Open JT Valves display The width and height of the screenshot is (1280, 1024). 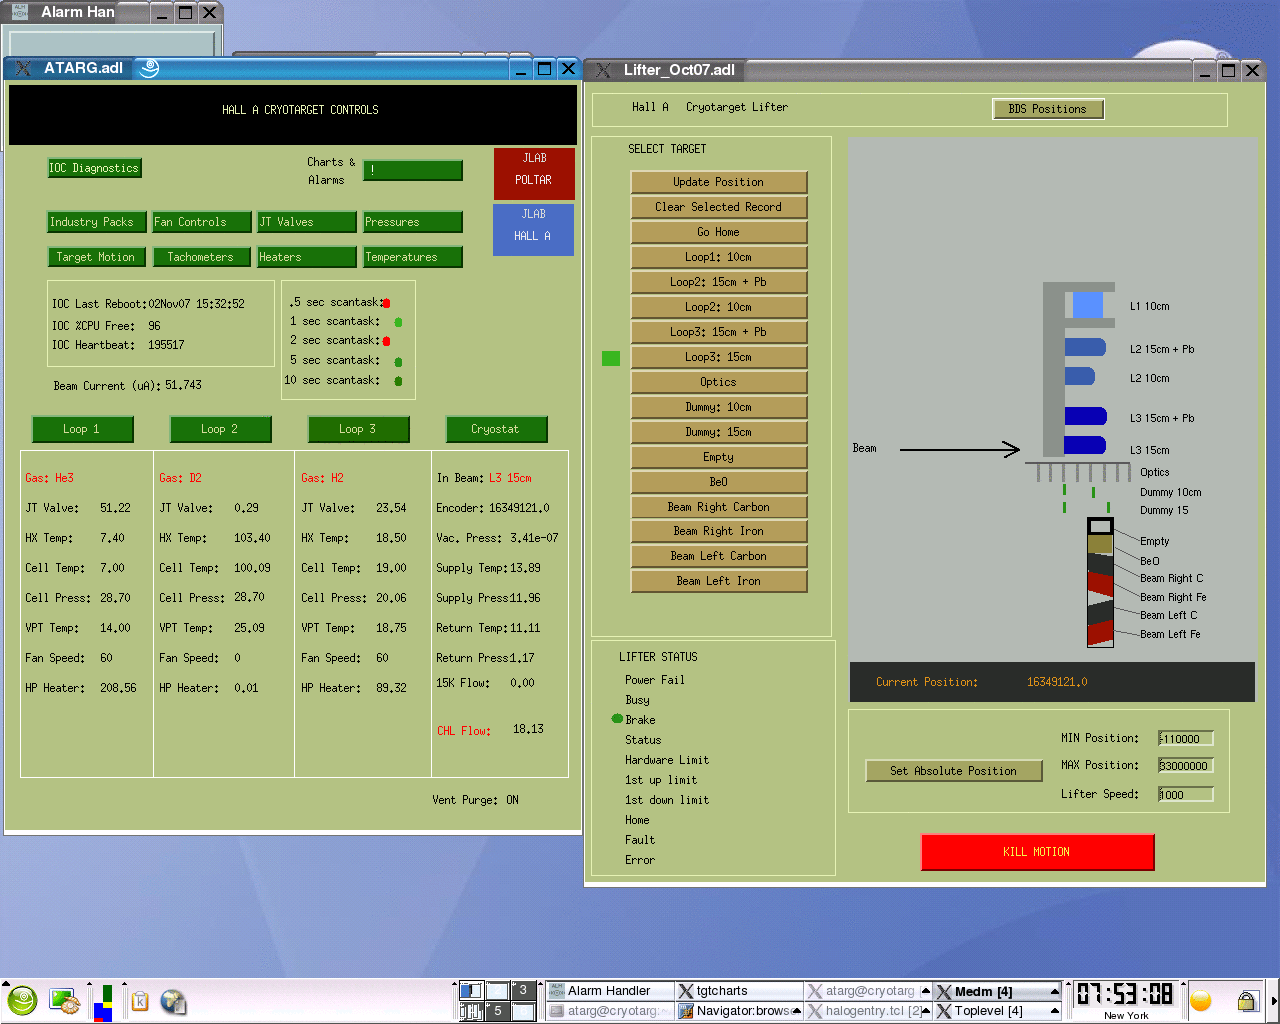coord(307,222)
